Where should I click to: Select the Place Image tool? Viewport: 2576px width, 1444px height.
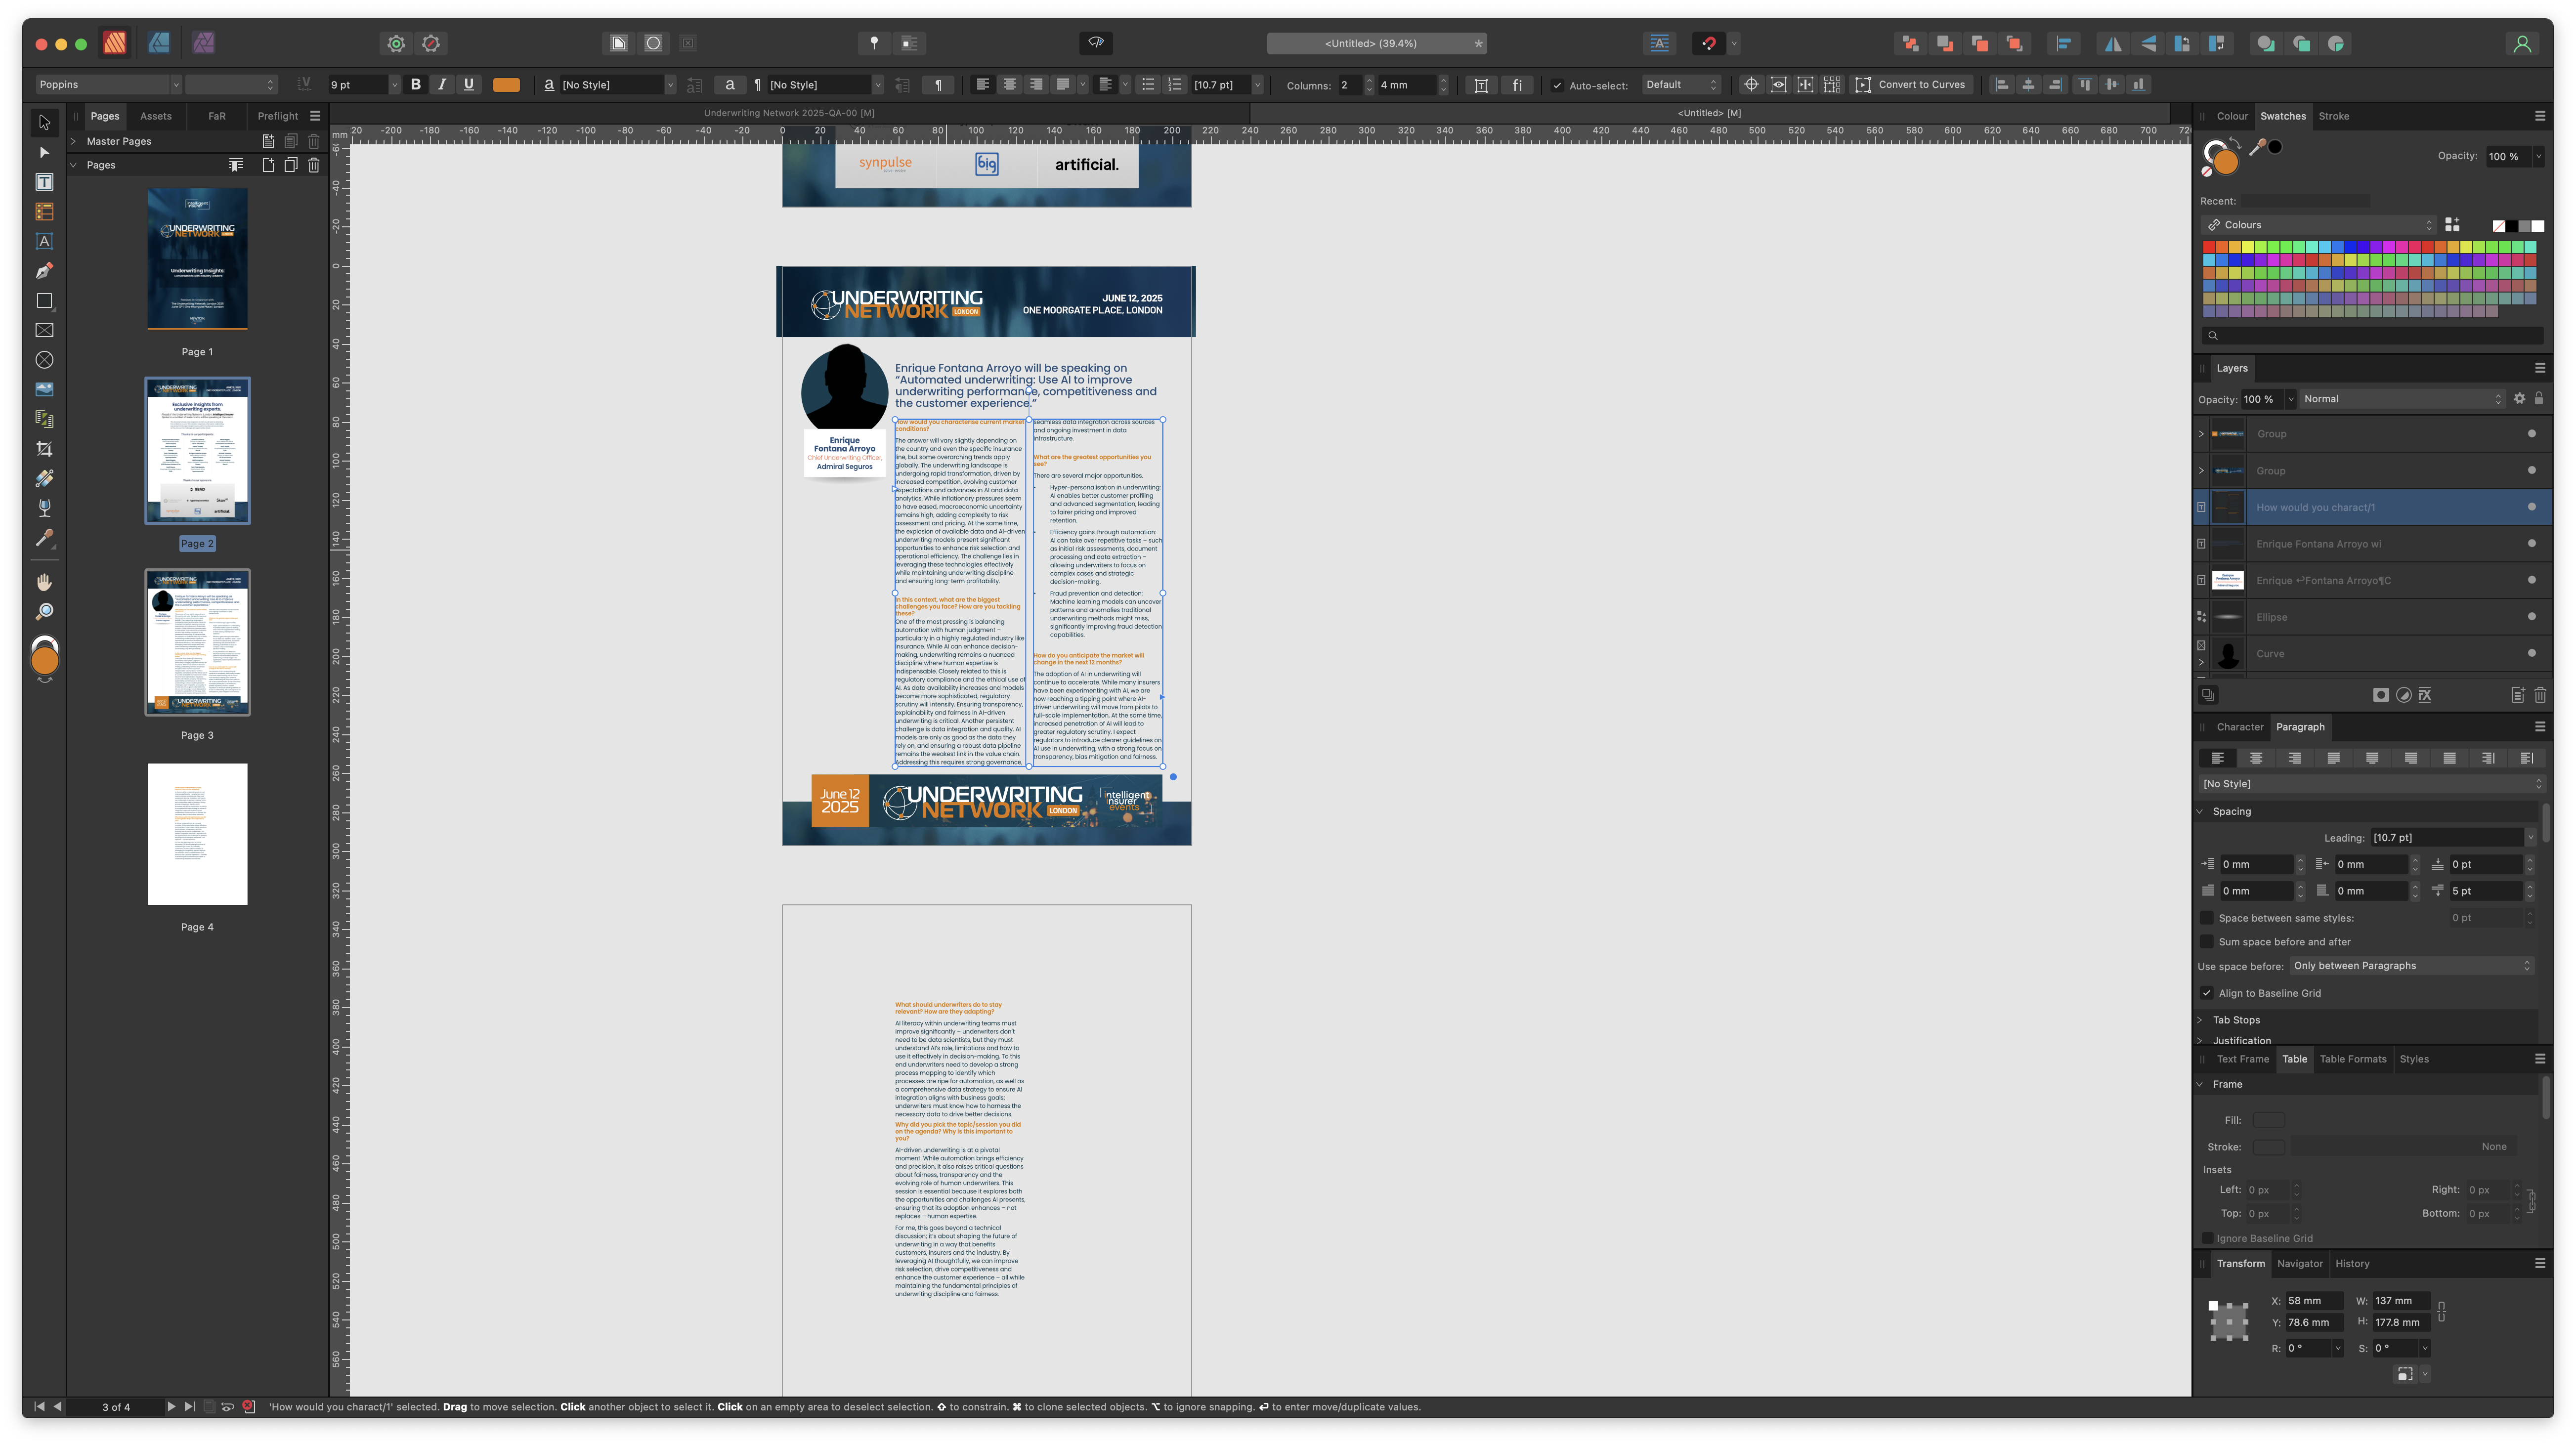(x=44, y=389)
